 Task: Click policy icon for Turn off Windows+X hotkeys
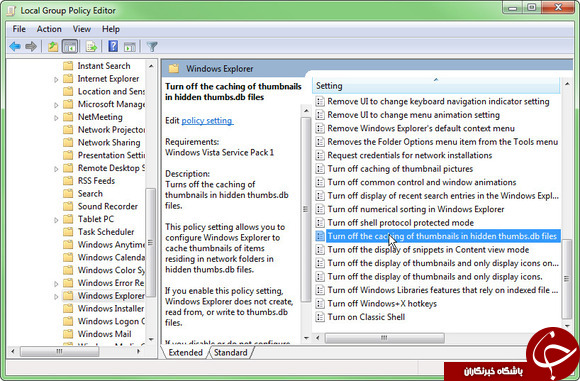320,304
